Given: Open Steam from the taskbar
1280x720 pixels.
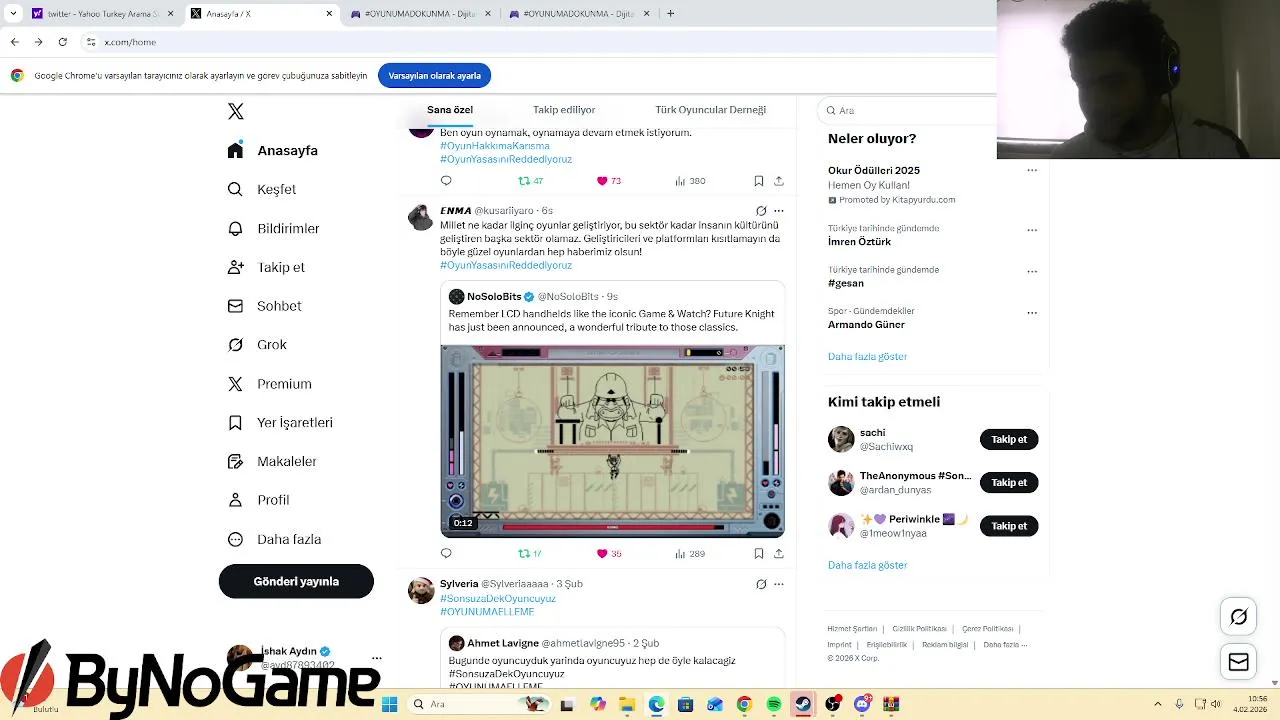Looking at the screenshot, I should (803, 704).
